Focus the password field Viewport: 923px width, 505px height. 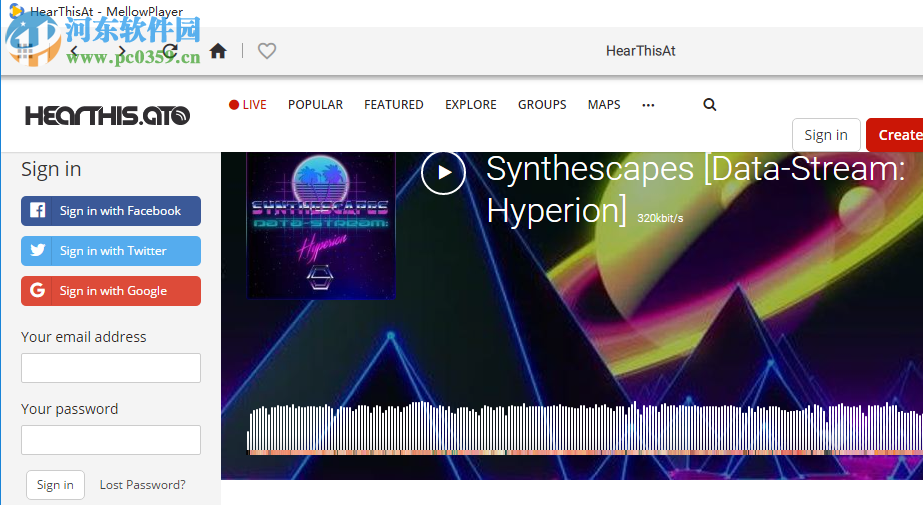point(111,440)
